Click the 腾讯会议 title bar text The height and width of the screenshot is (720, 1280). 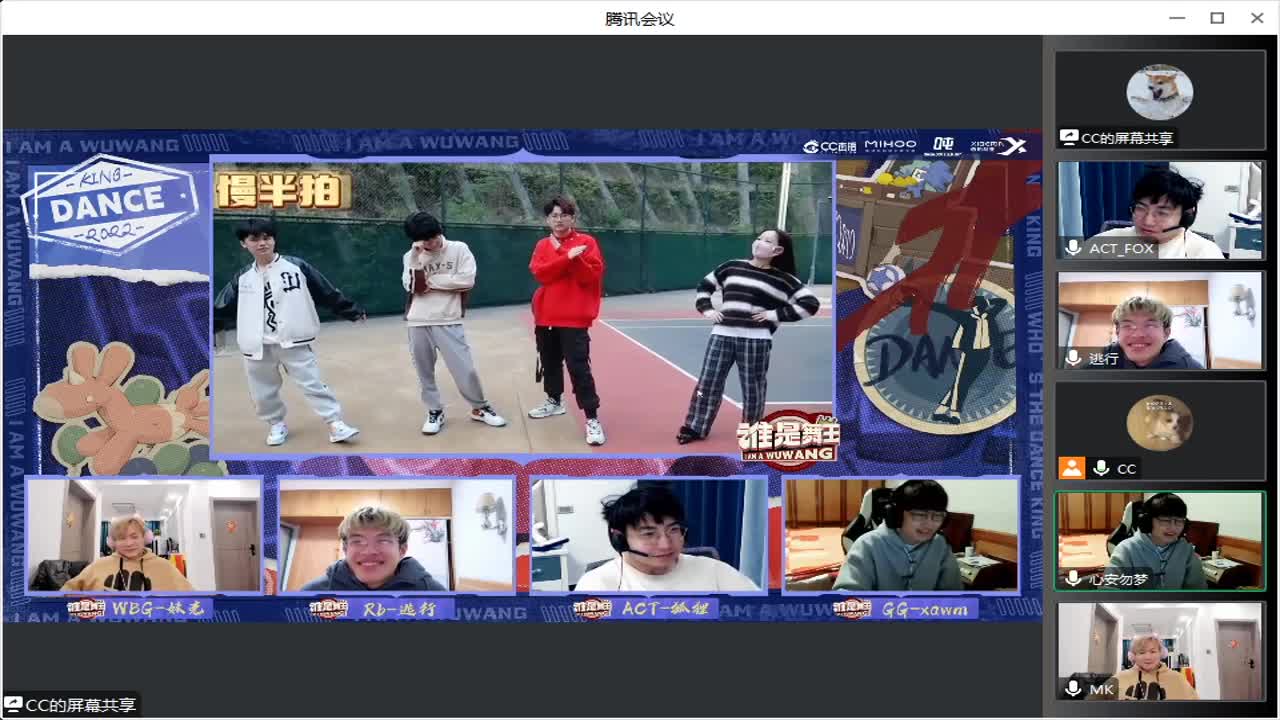pyautogui.click(x=640, y=17)
